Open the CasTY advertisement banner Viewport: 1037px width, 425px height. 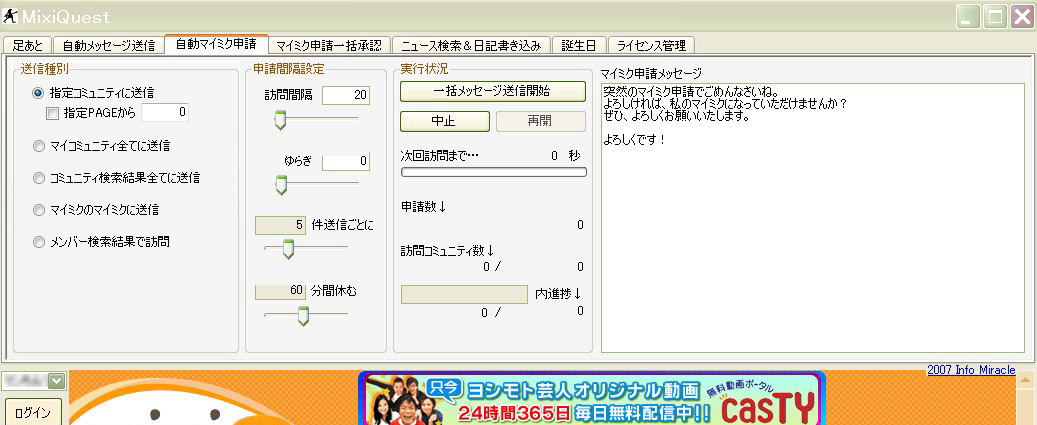tap(592, 399)
